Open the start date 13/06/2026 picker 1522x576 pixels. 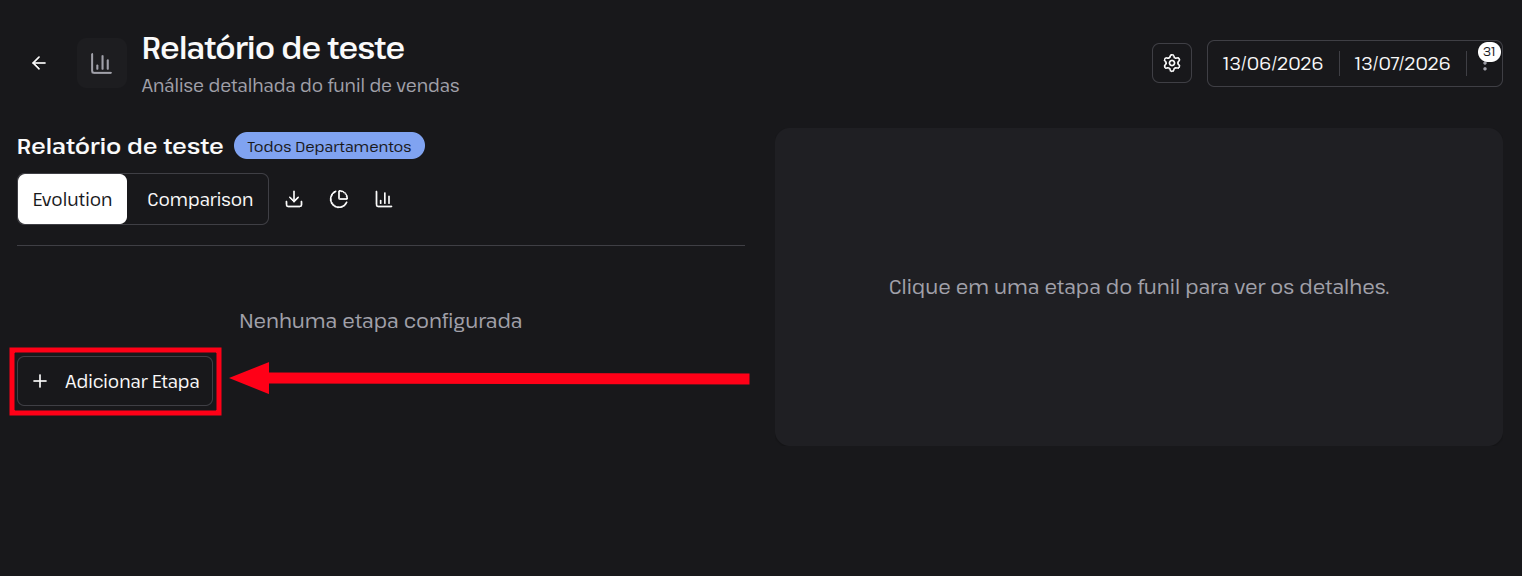tap(1273, 64)
